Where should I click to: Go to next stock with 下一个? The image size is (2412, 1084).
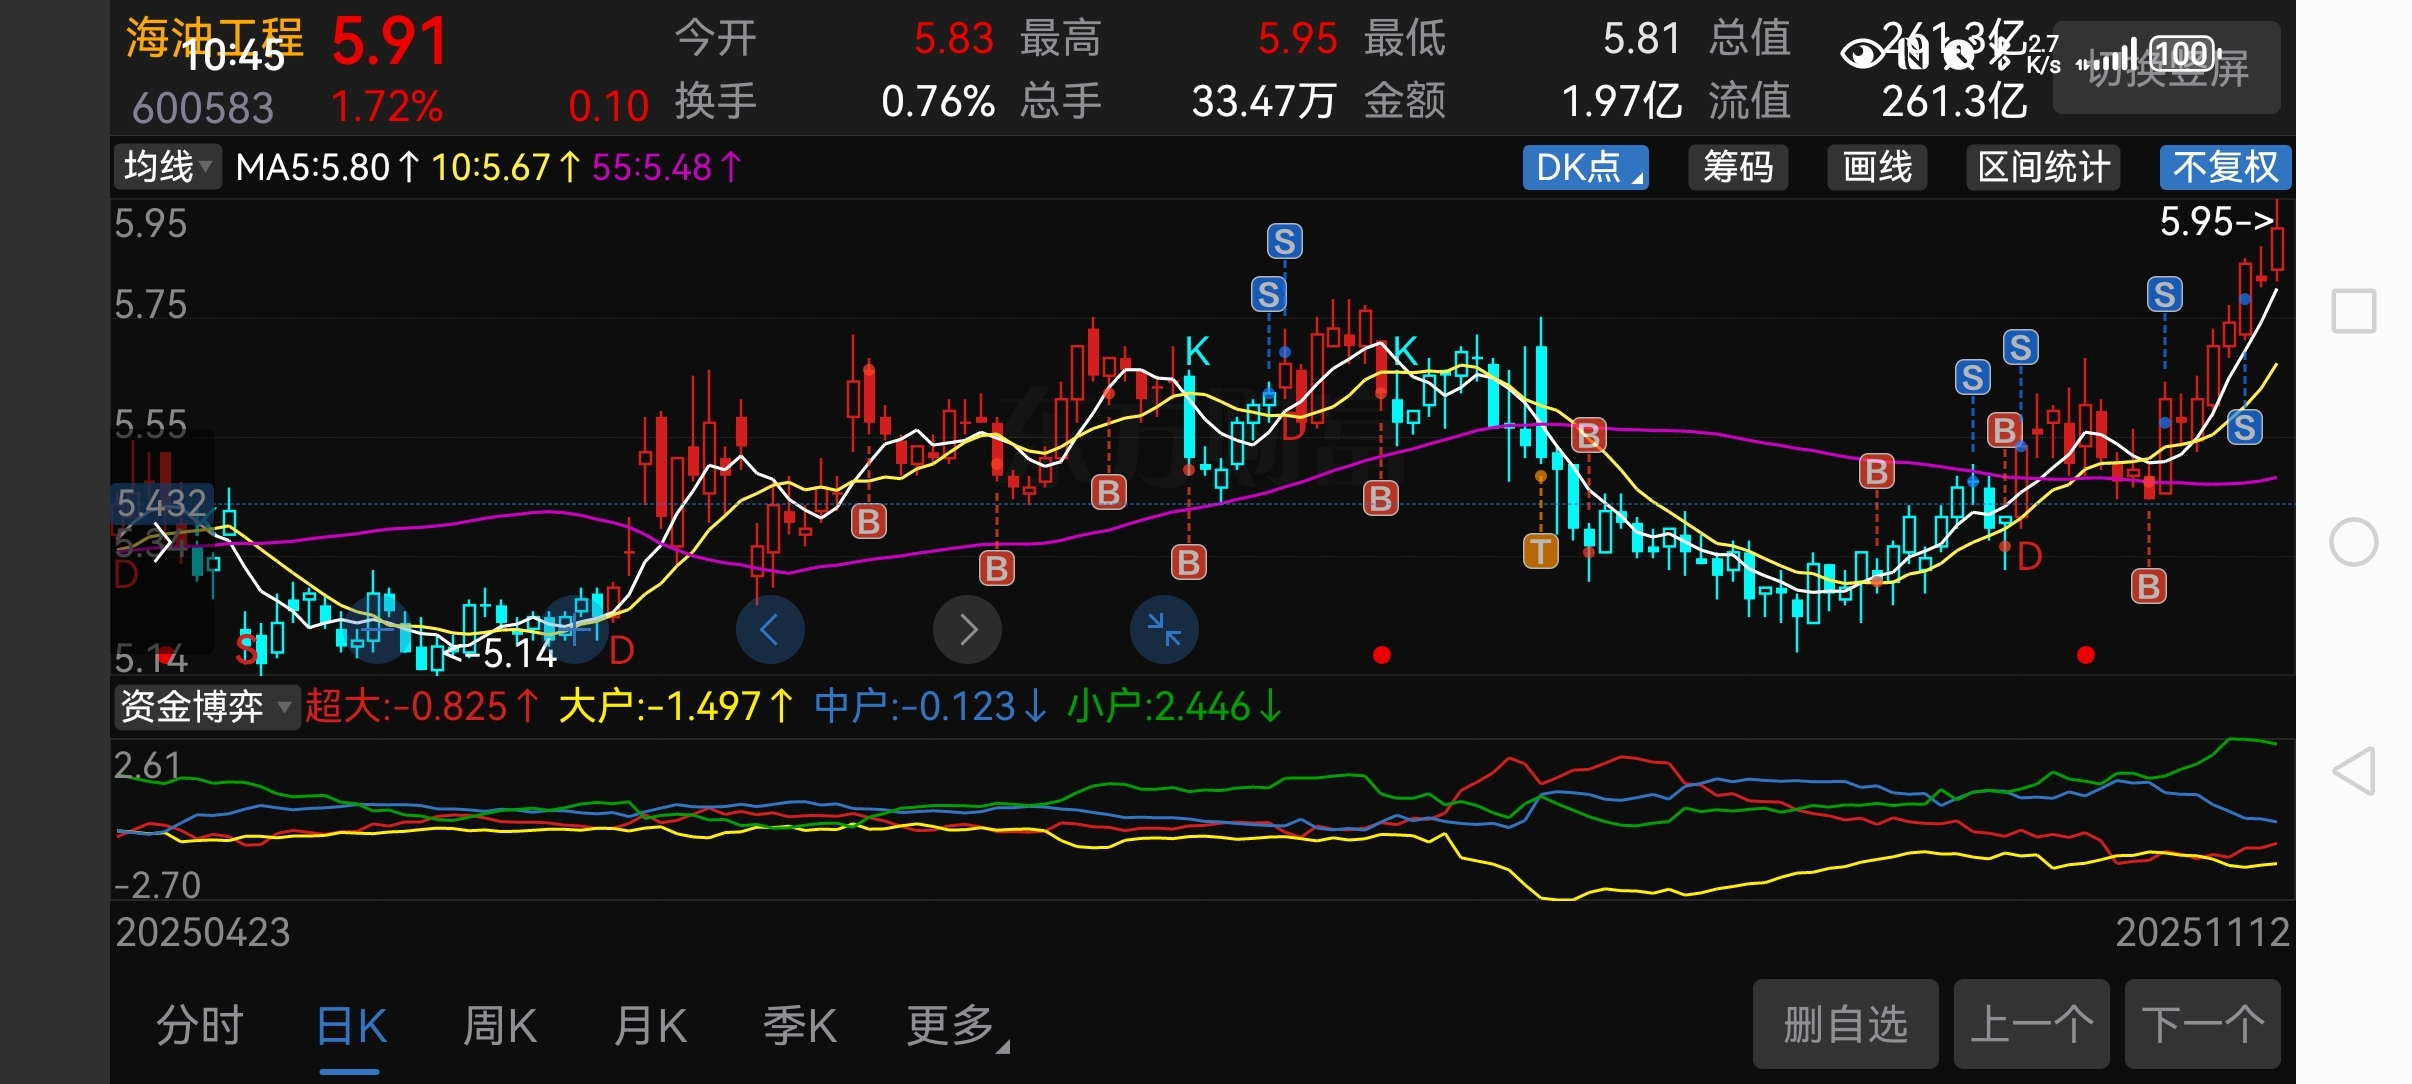pyautogui.click(x=2201, y=1025)
